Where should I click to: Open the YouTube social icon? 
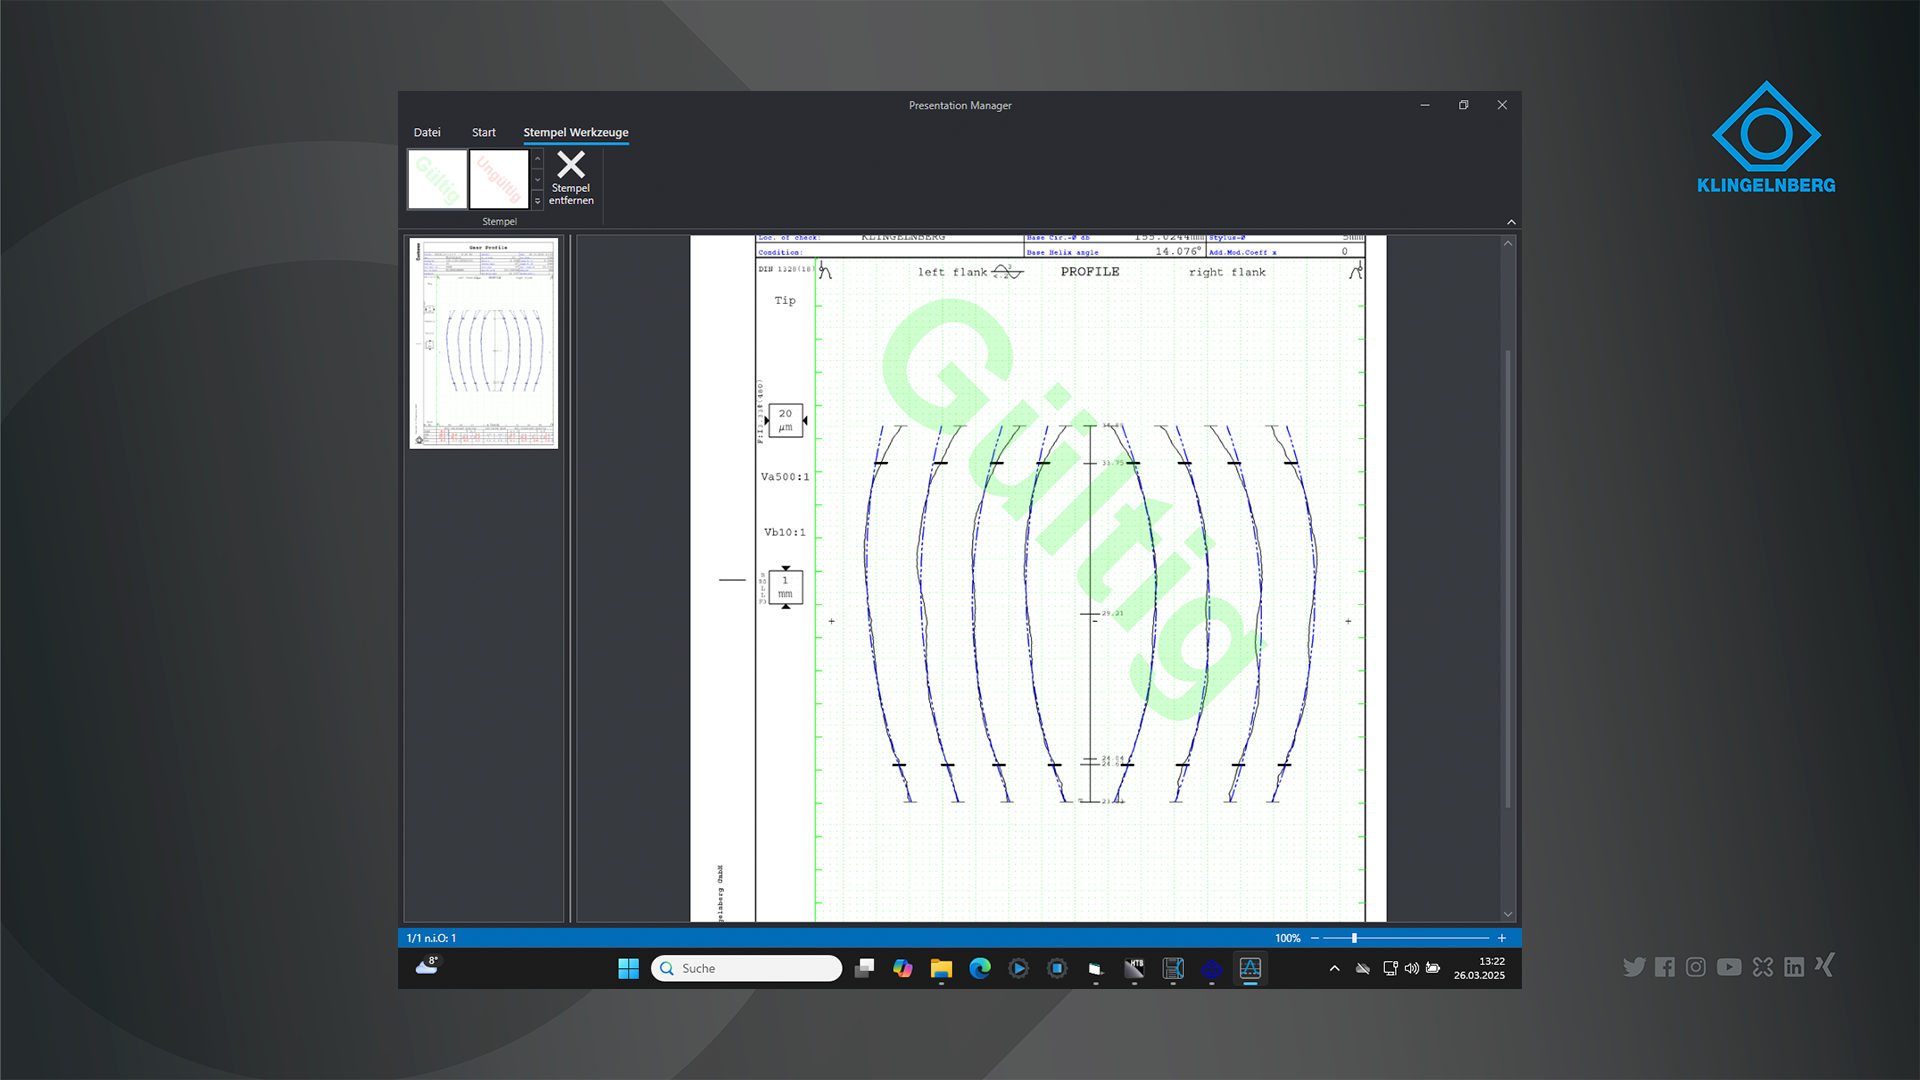point(1729,967)
